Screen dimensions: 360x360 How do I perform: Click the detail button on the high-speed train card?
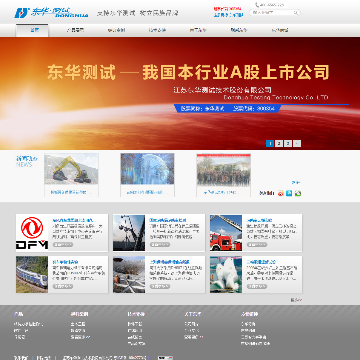[x=63, y=286]
